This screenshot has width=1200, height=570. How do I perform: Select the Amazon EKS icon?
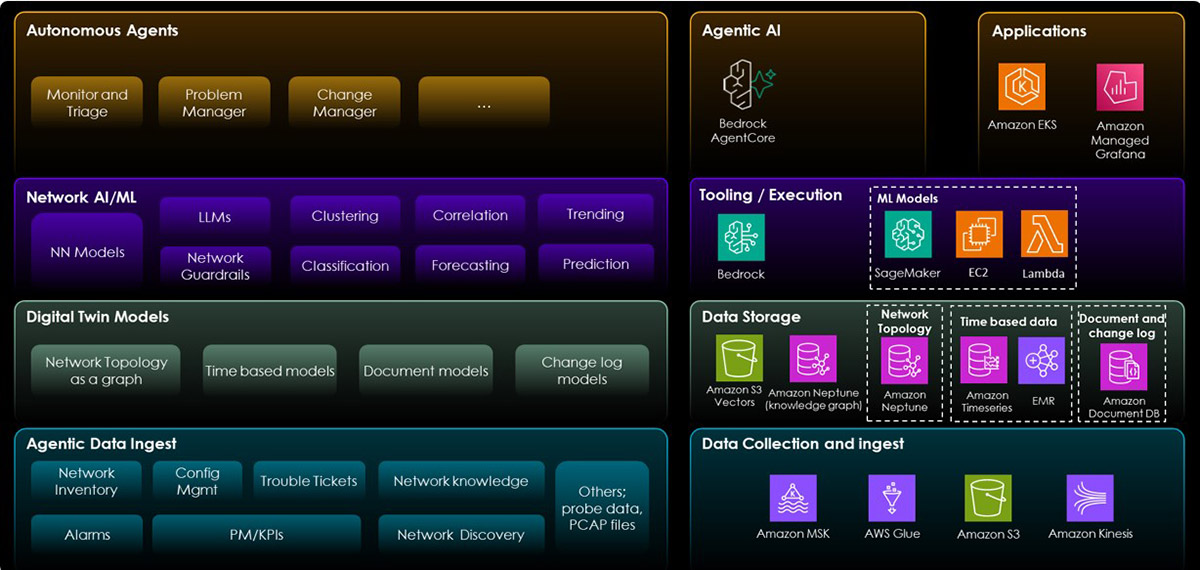[x=1022, y=88]
